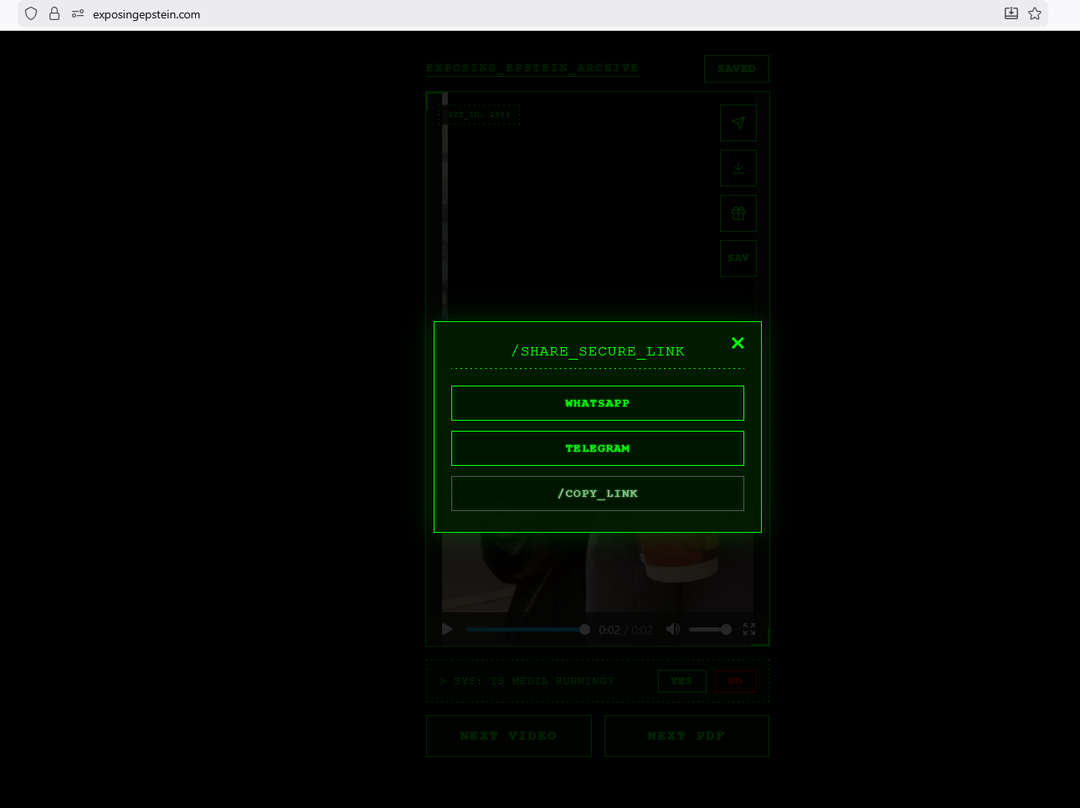Answer YES to media running prompt
The width and height of the screenshot is (1080, 808).
(681, 681)
